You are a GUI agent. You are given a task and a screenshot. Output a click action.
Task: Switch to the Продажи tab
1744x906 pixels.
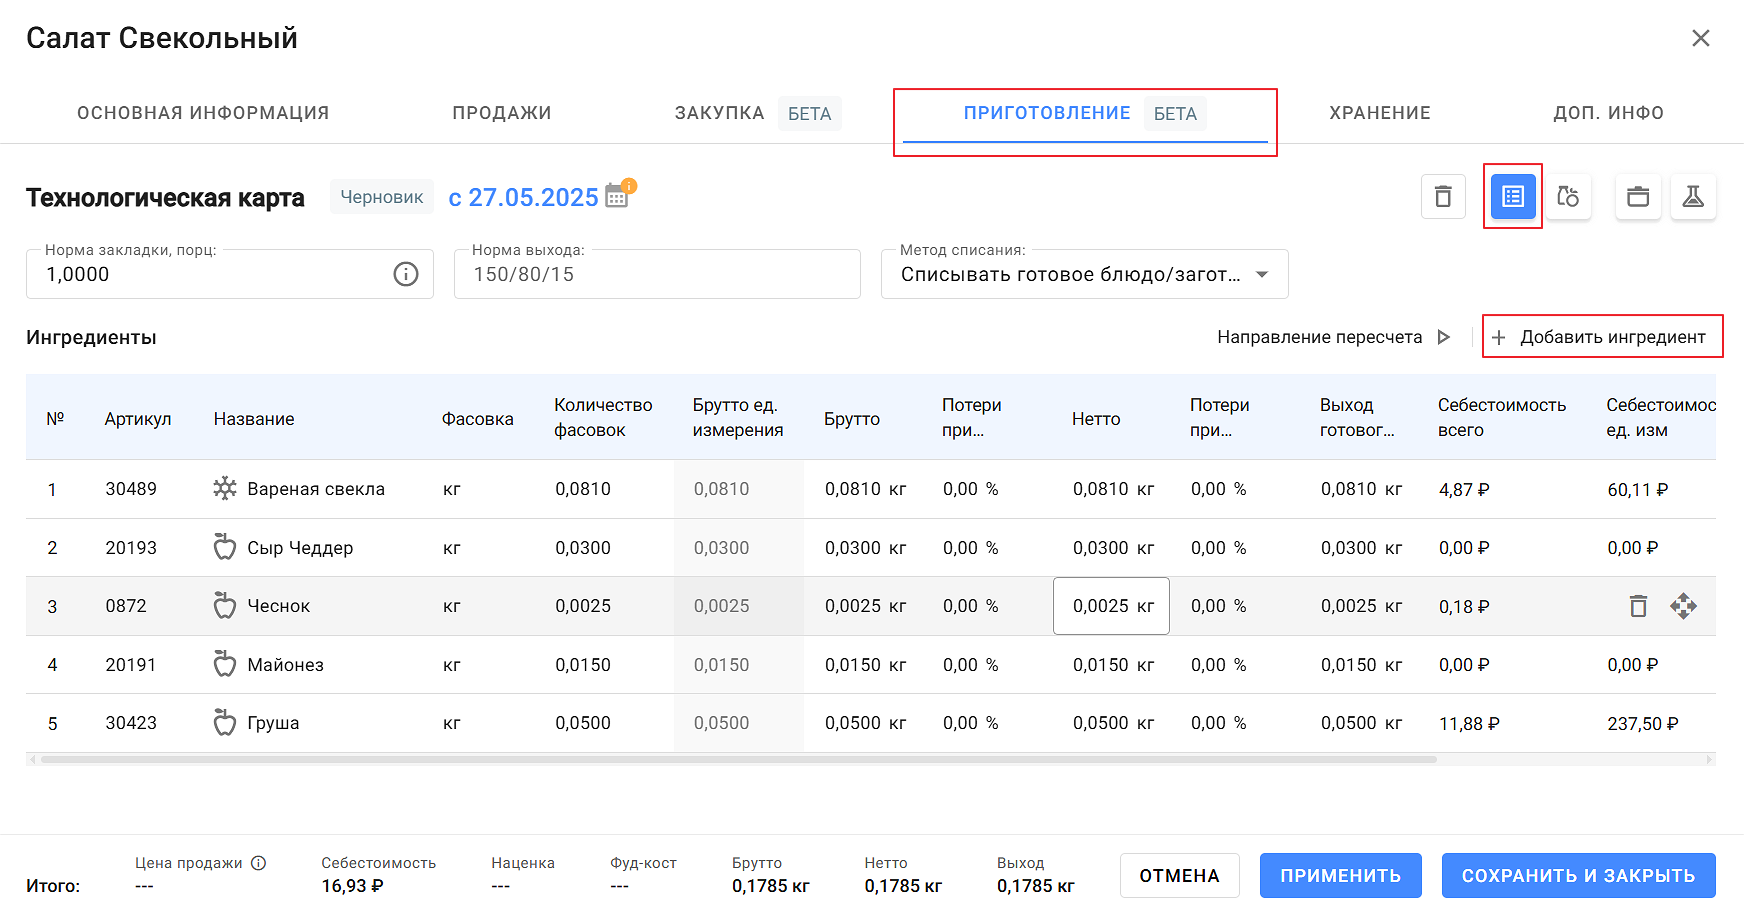[x=502, y=113]
